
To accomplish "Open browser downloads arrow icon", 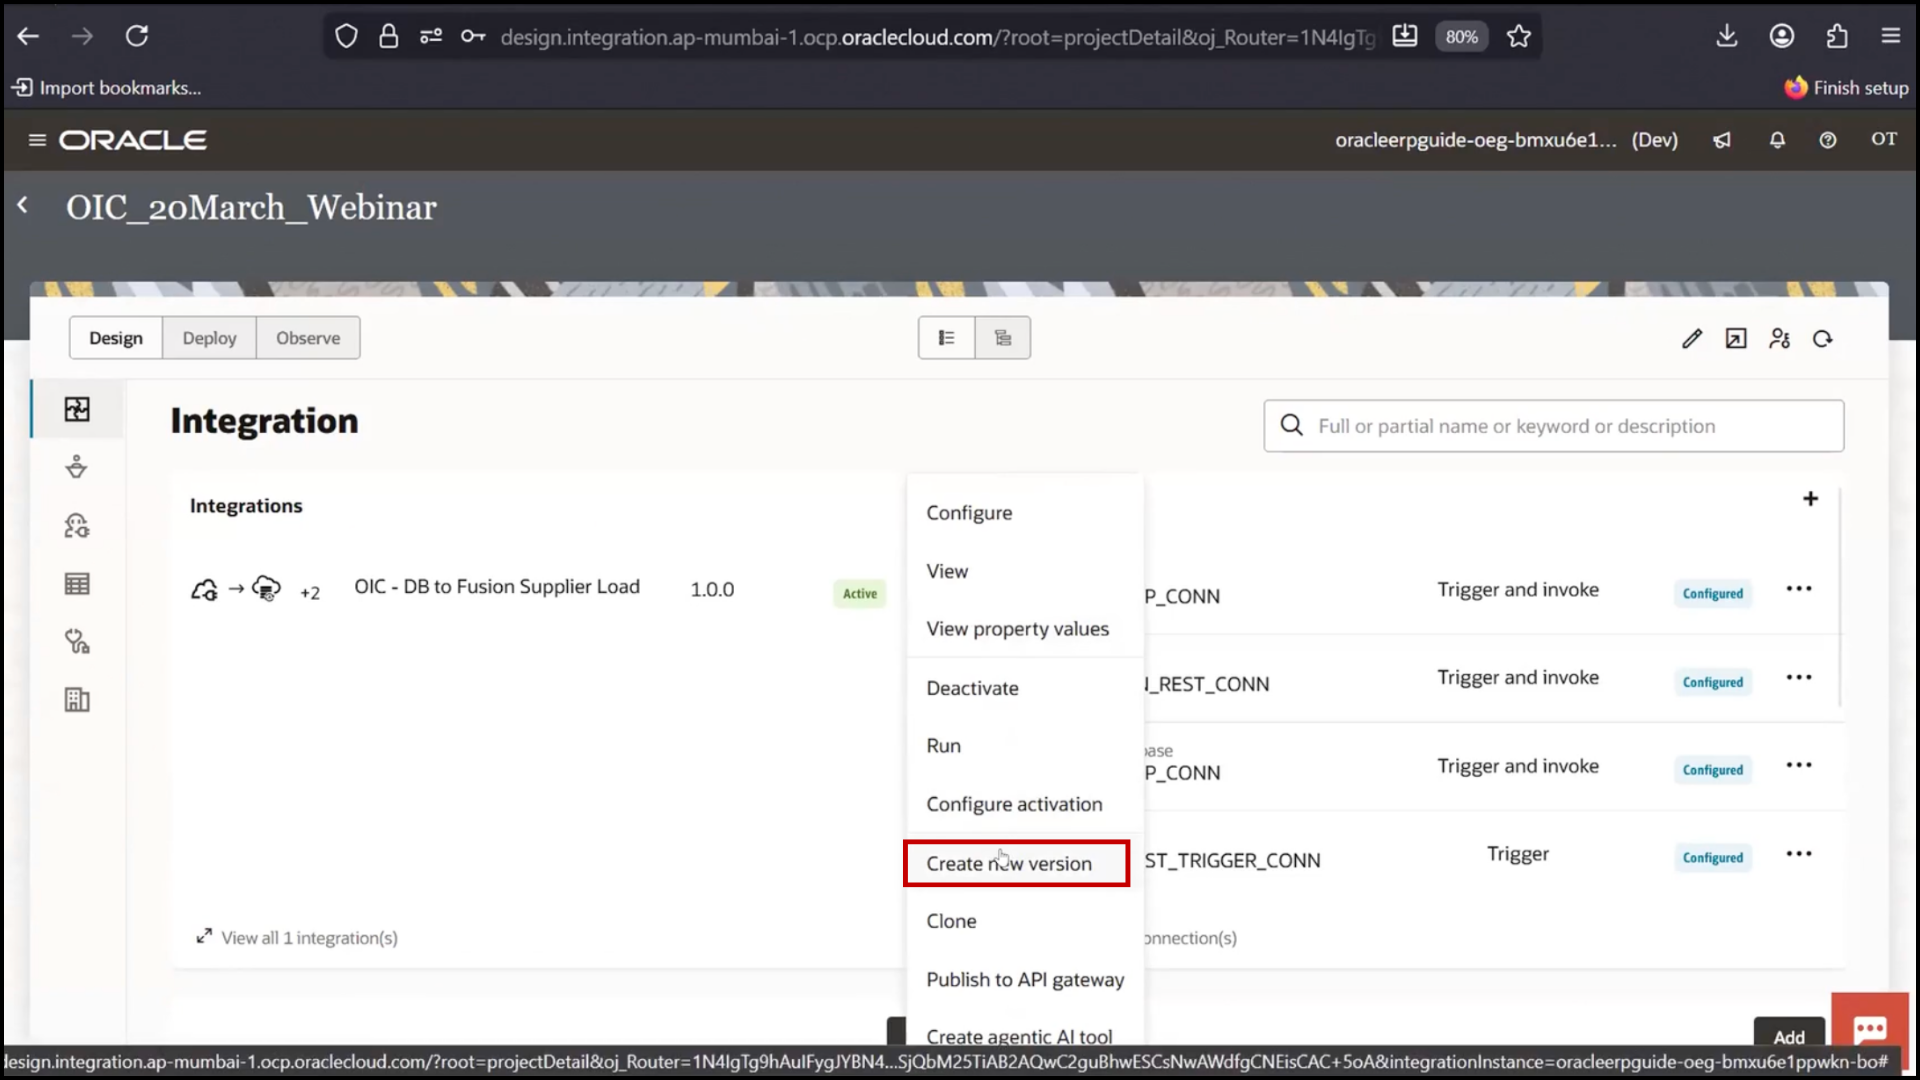I will [x=1727, y=36].
